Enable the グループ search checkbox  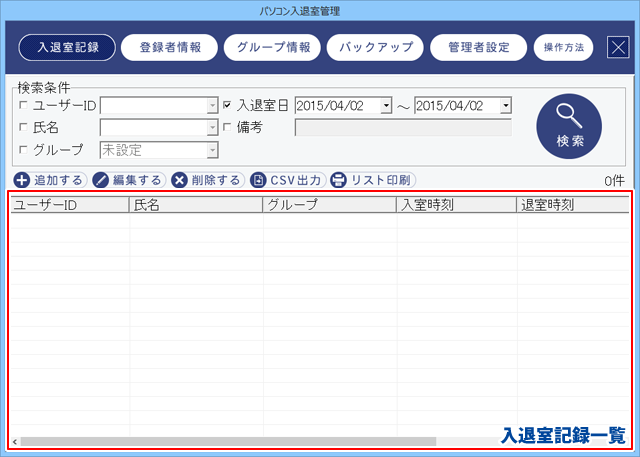(x=24, y=150)
